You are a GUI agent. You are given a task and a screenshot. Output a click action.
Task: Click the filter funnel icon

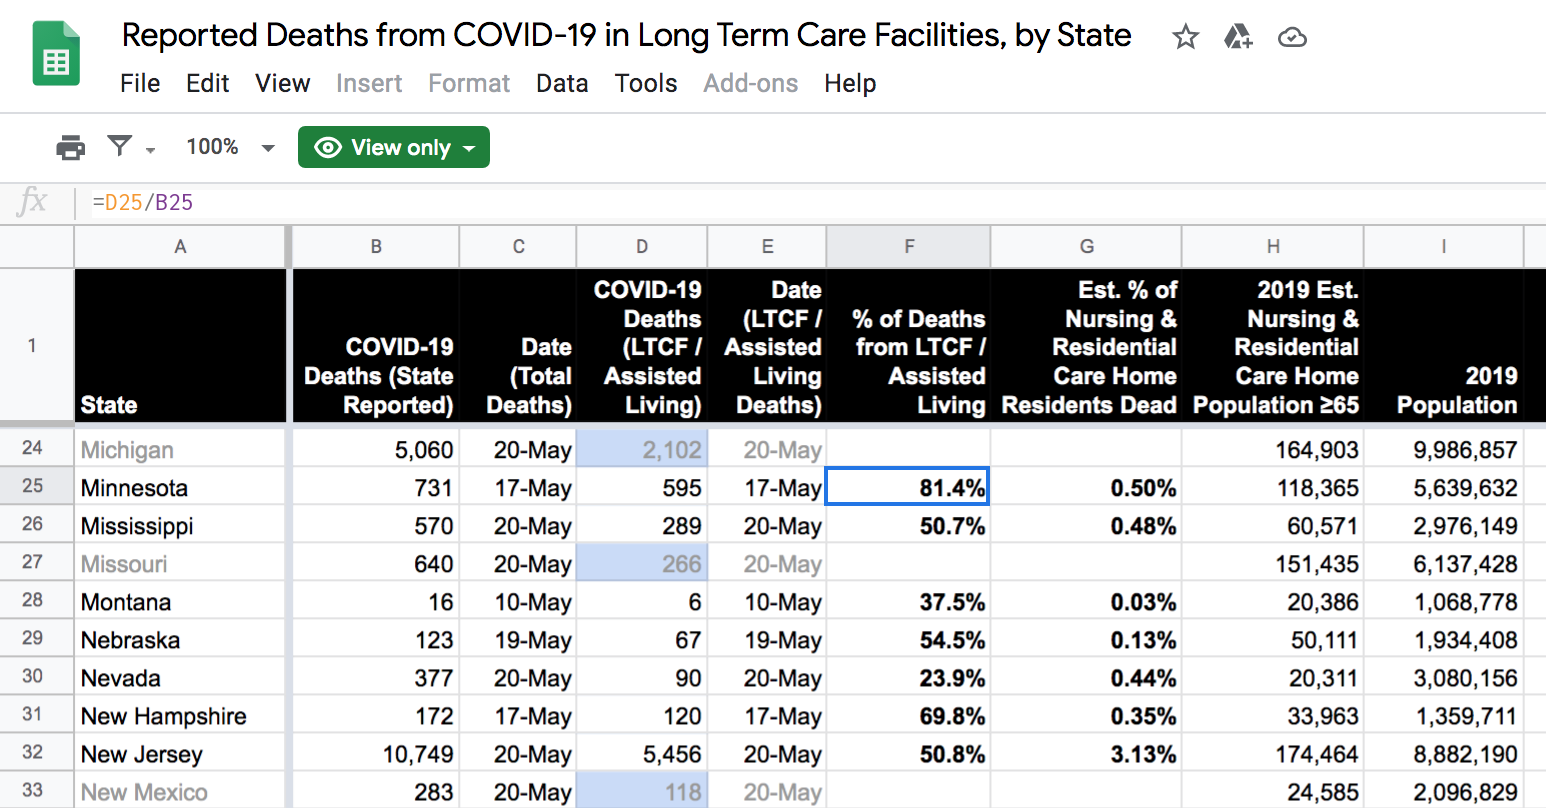(x=120, y=147)
